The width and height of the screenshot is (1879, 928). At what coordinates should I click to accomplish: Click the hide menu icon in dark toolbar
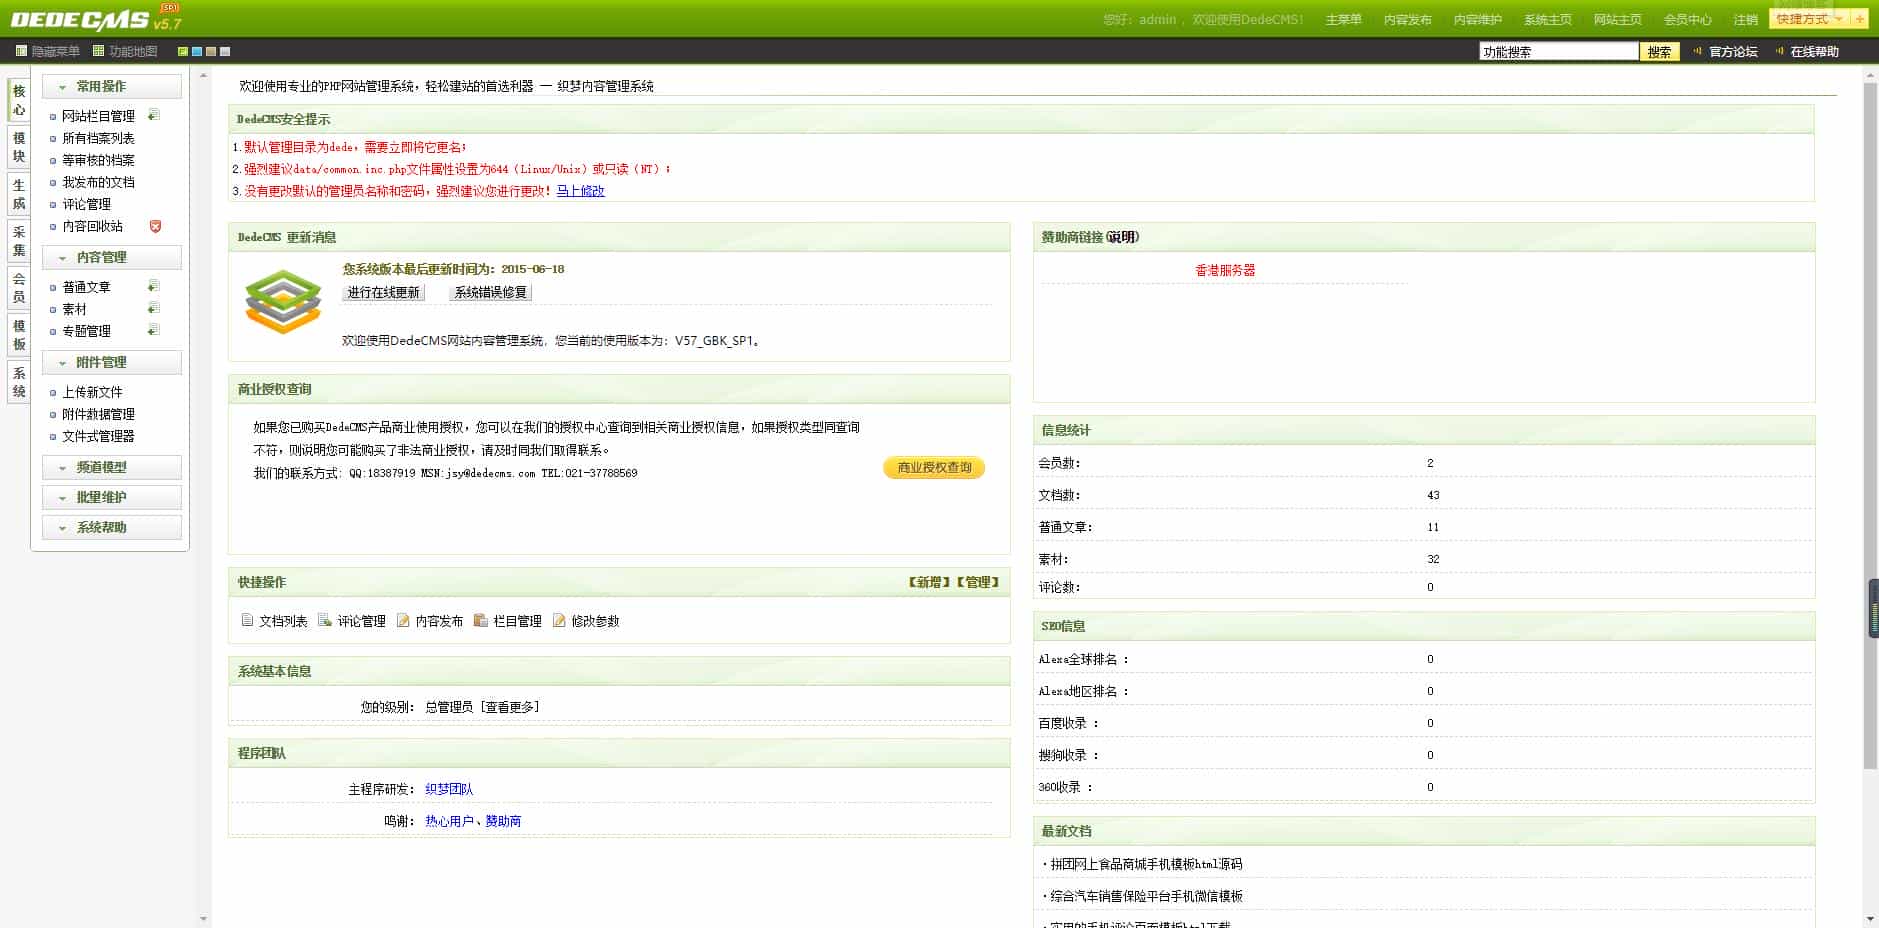21,51
